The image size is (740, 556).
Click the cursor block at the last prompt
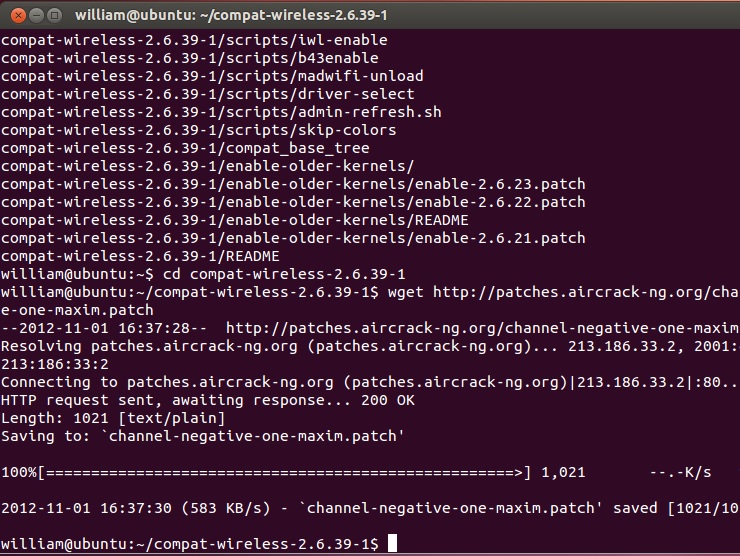tap(393, 543)
